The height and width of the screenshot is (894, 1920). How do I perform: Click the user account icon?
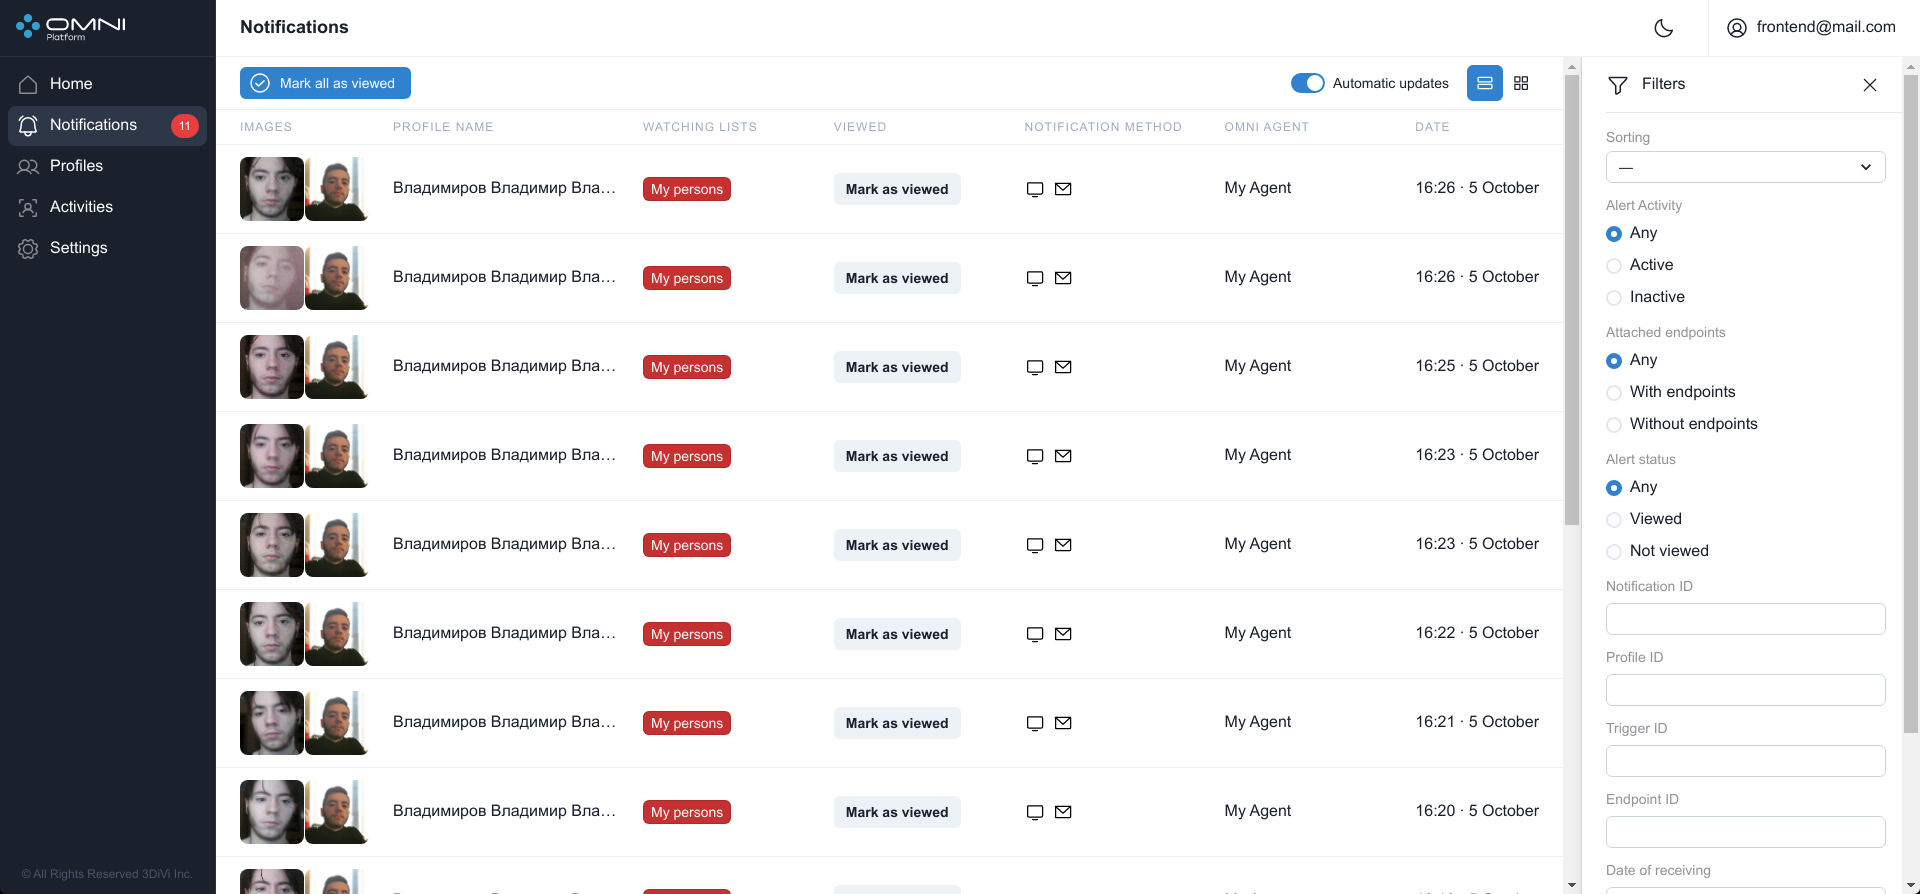[1737, 28]
